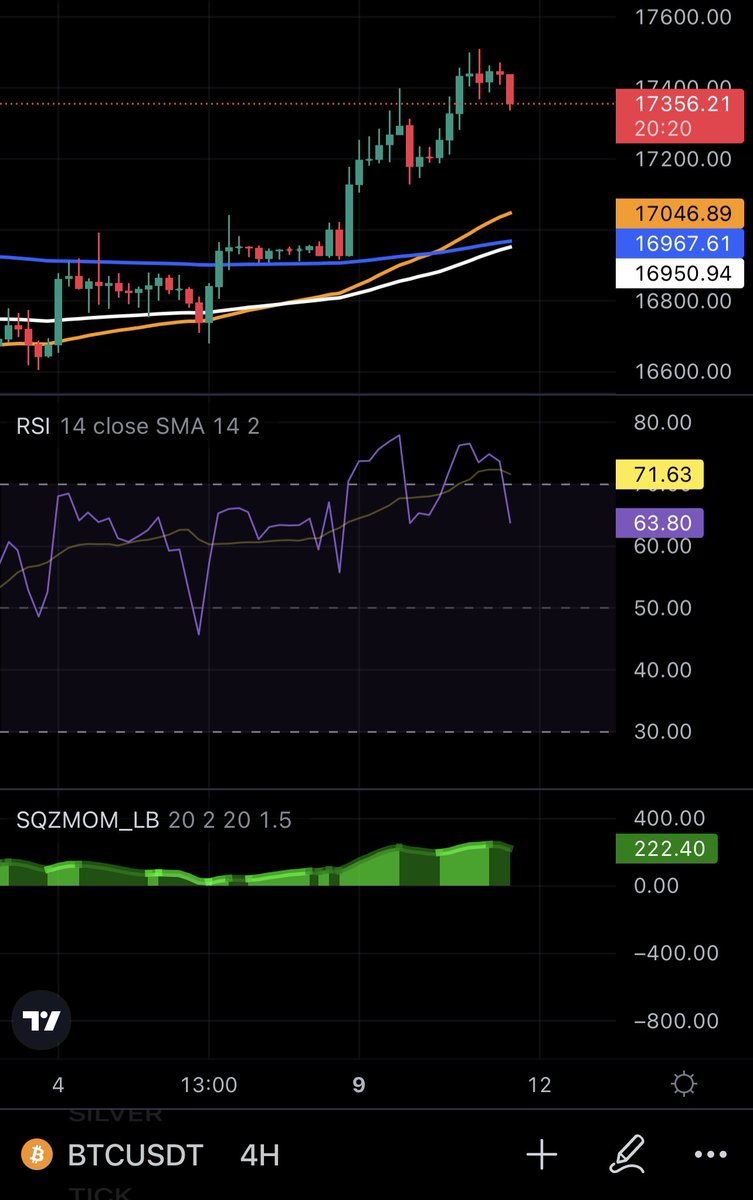Open SQZMOM_LB indicator legend
Screen dimensions: 753x1200
pyautogui.click(x=154, y=820)
